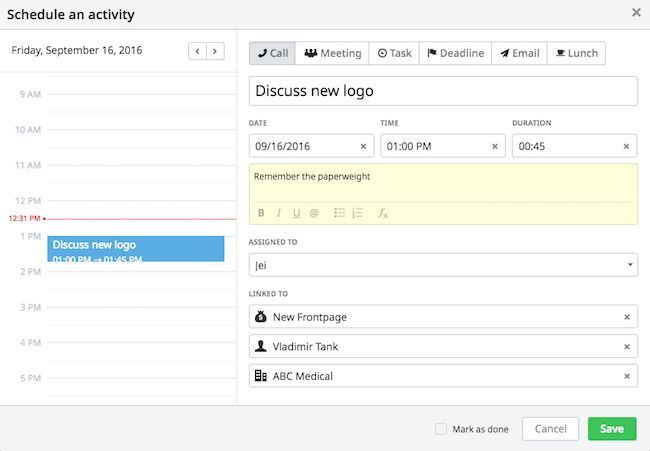Select the Discuss new logo calendar event
The image size is (650, 451).
tap(136, 249)
